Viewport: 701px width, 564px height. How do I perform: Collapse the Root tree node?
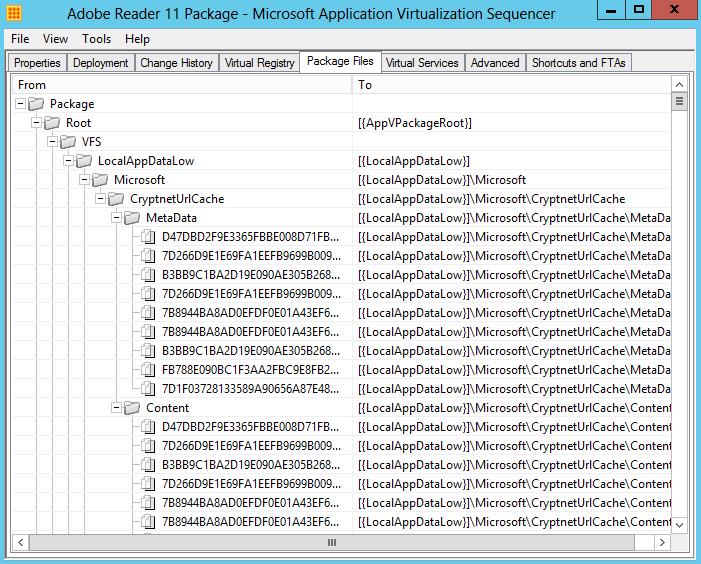click(36, 122)
